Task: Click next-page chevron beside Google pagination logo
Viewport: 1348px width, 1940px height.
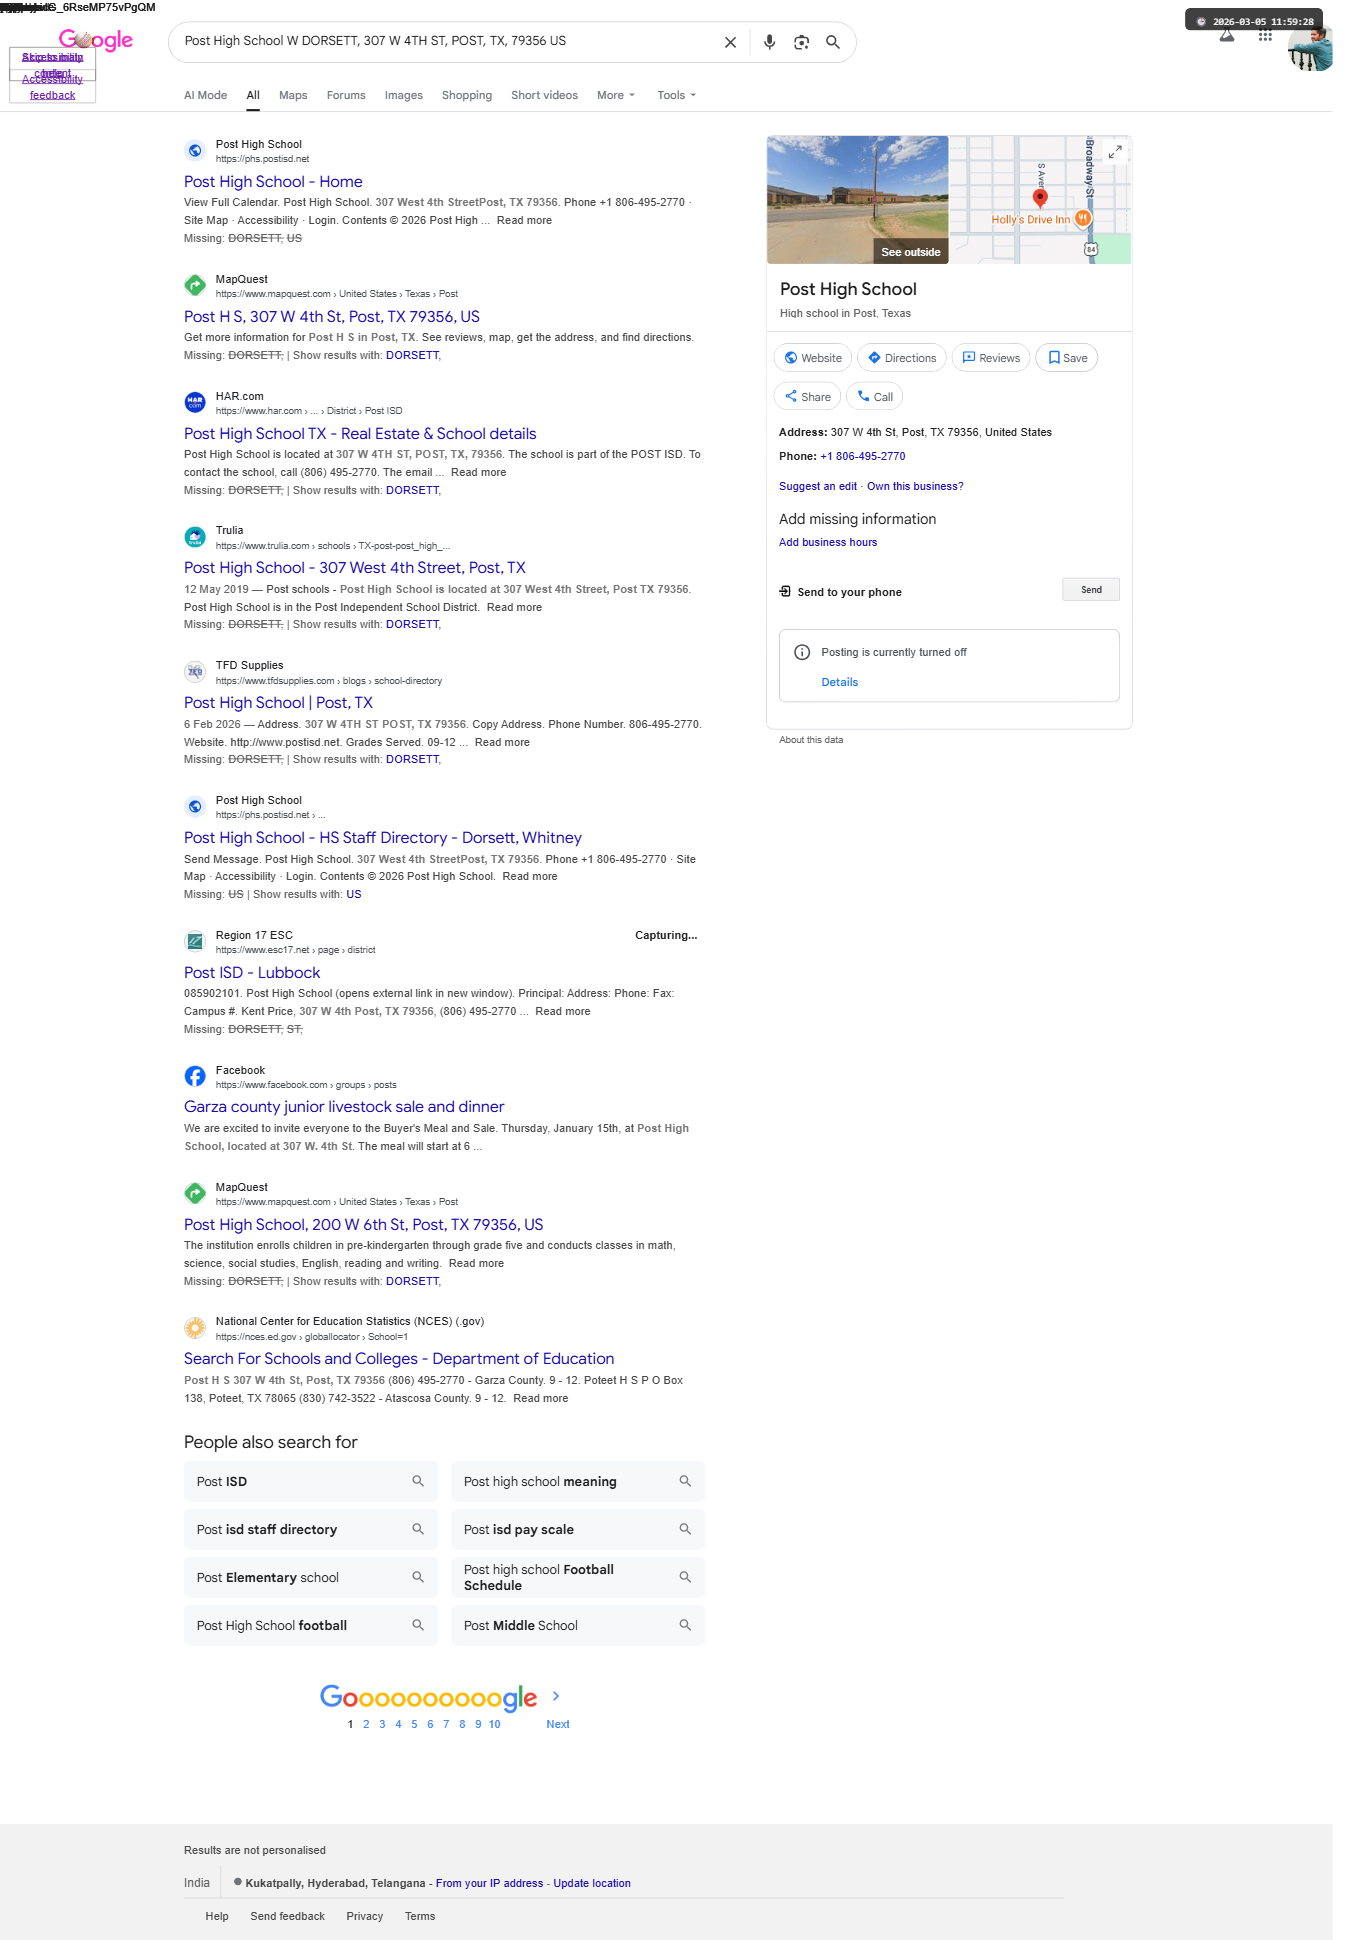Action: click(x=556, y=1696)
